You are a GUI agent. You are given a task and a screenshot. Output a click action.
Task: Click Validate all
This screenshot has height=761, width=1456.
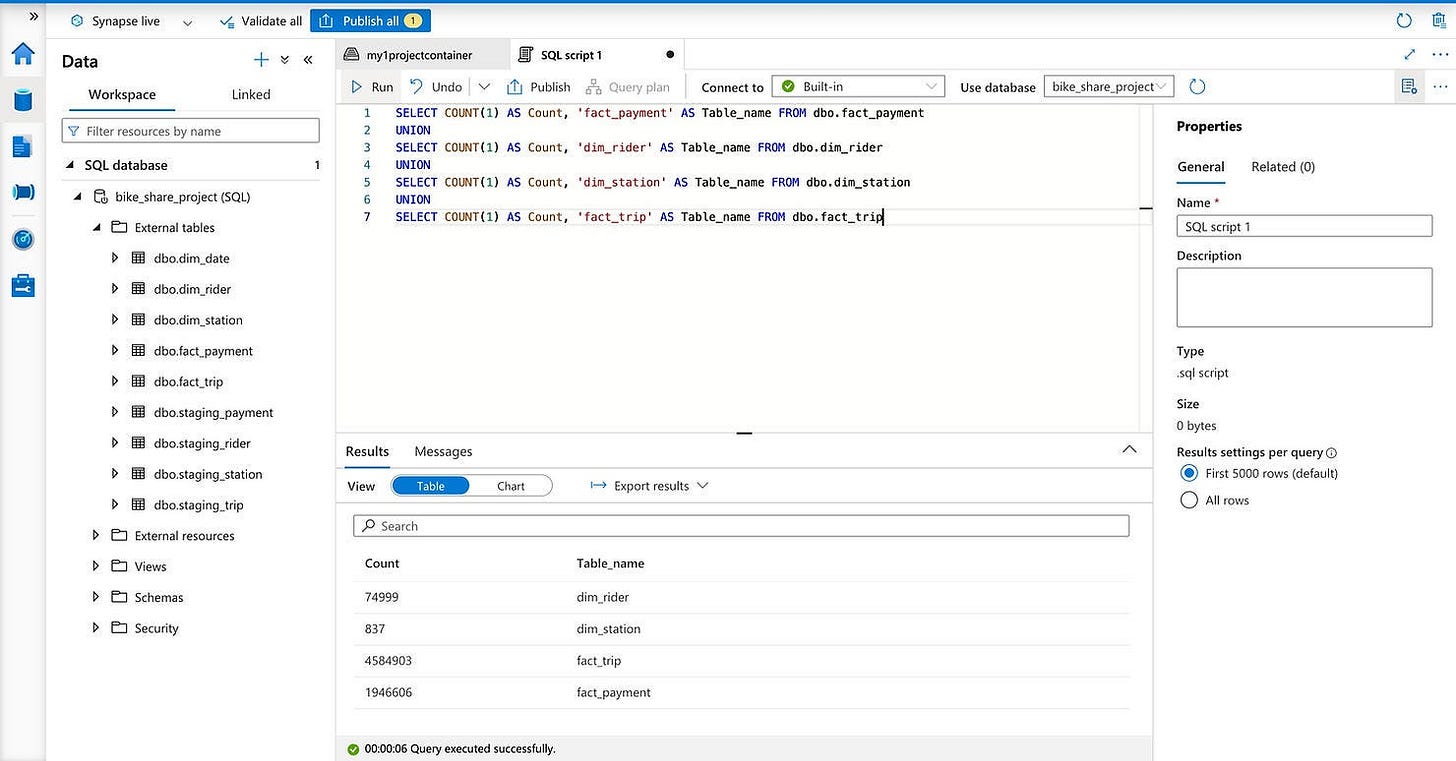coord(260,21)
